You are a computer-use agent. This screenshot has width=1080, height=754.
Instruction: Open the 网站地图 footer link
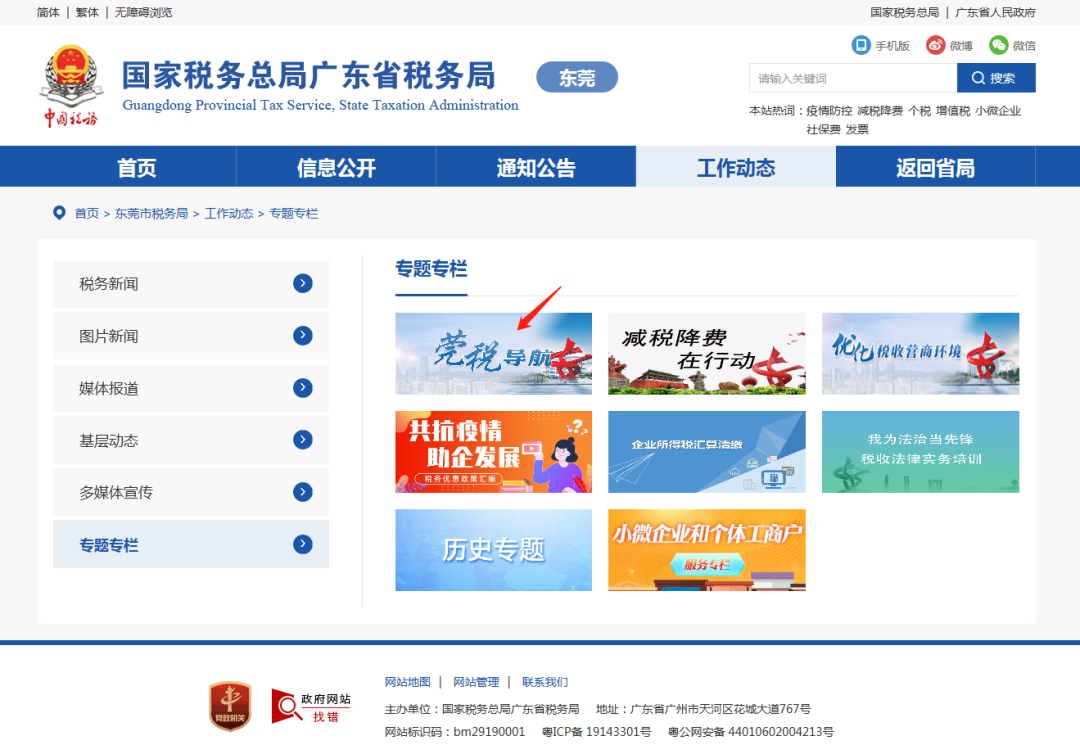point(408,682)
